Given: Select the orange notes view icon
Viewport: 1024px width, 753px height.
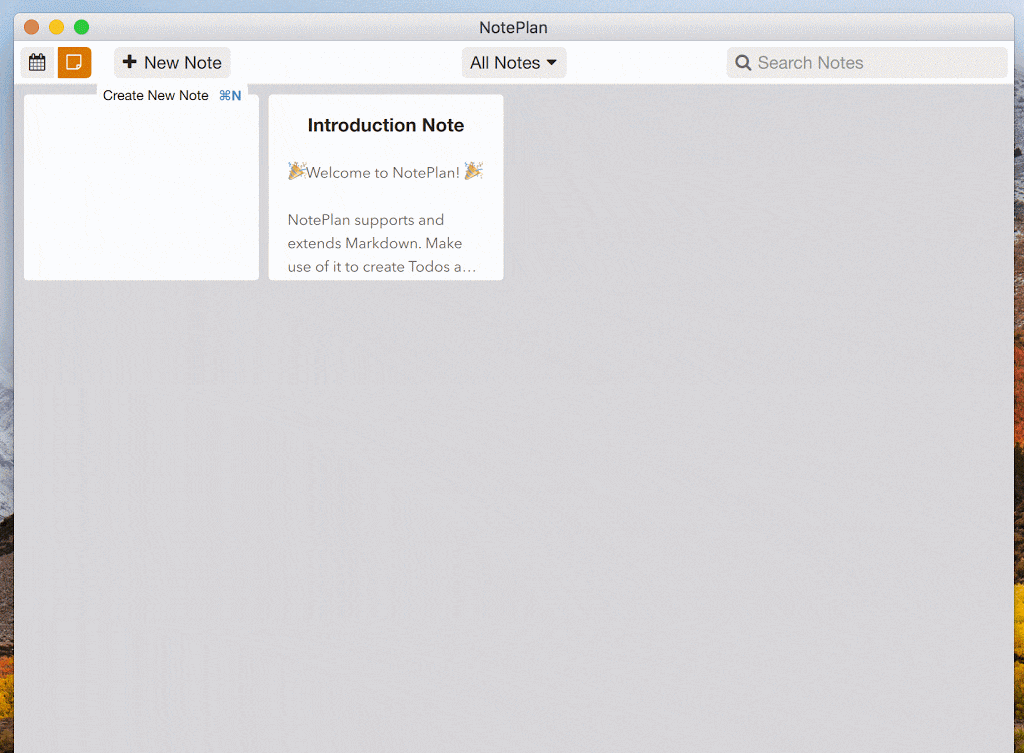Looking at the screenshot, I should click(74, 63).
